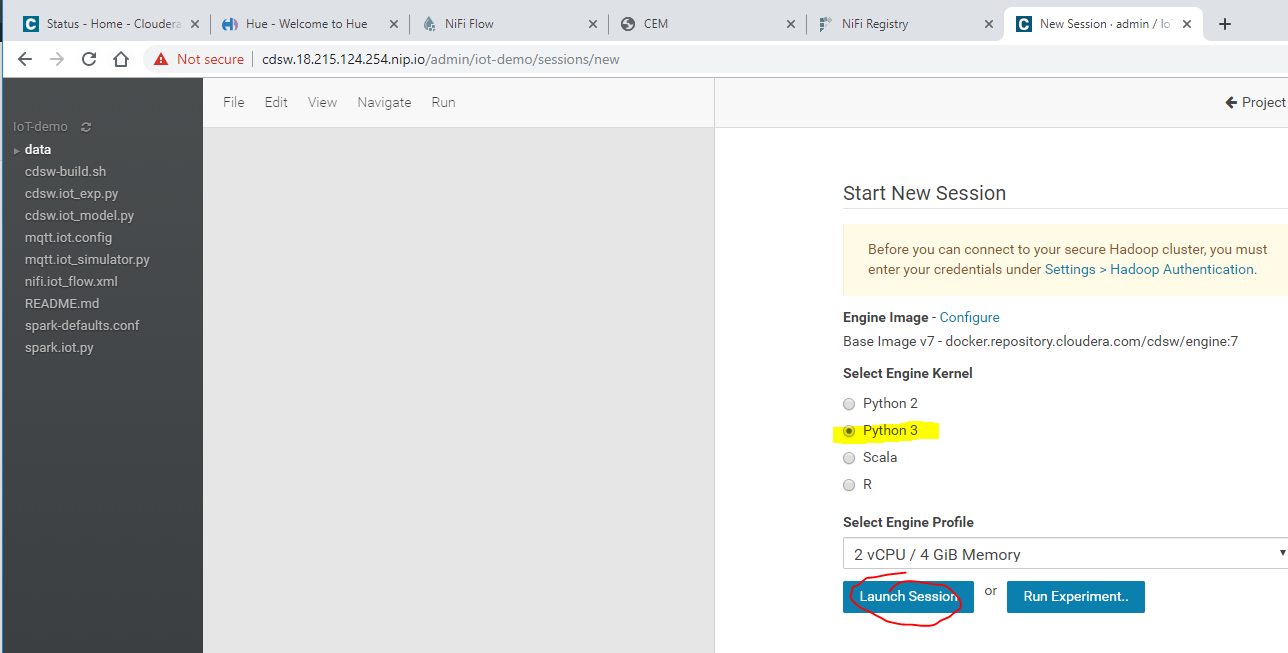Click the Not secure warning icon

click(x=161, y=59)
